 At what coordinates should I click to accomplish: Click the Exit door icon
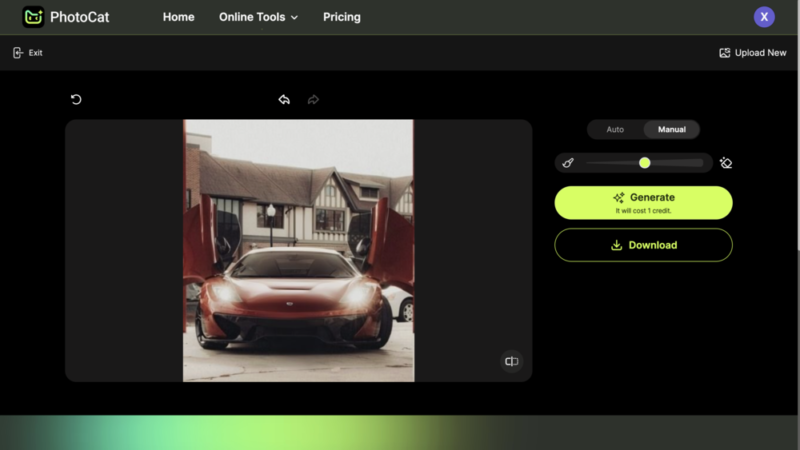click(18, 53)
